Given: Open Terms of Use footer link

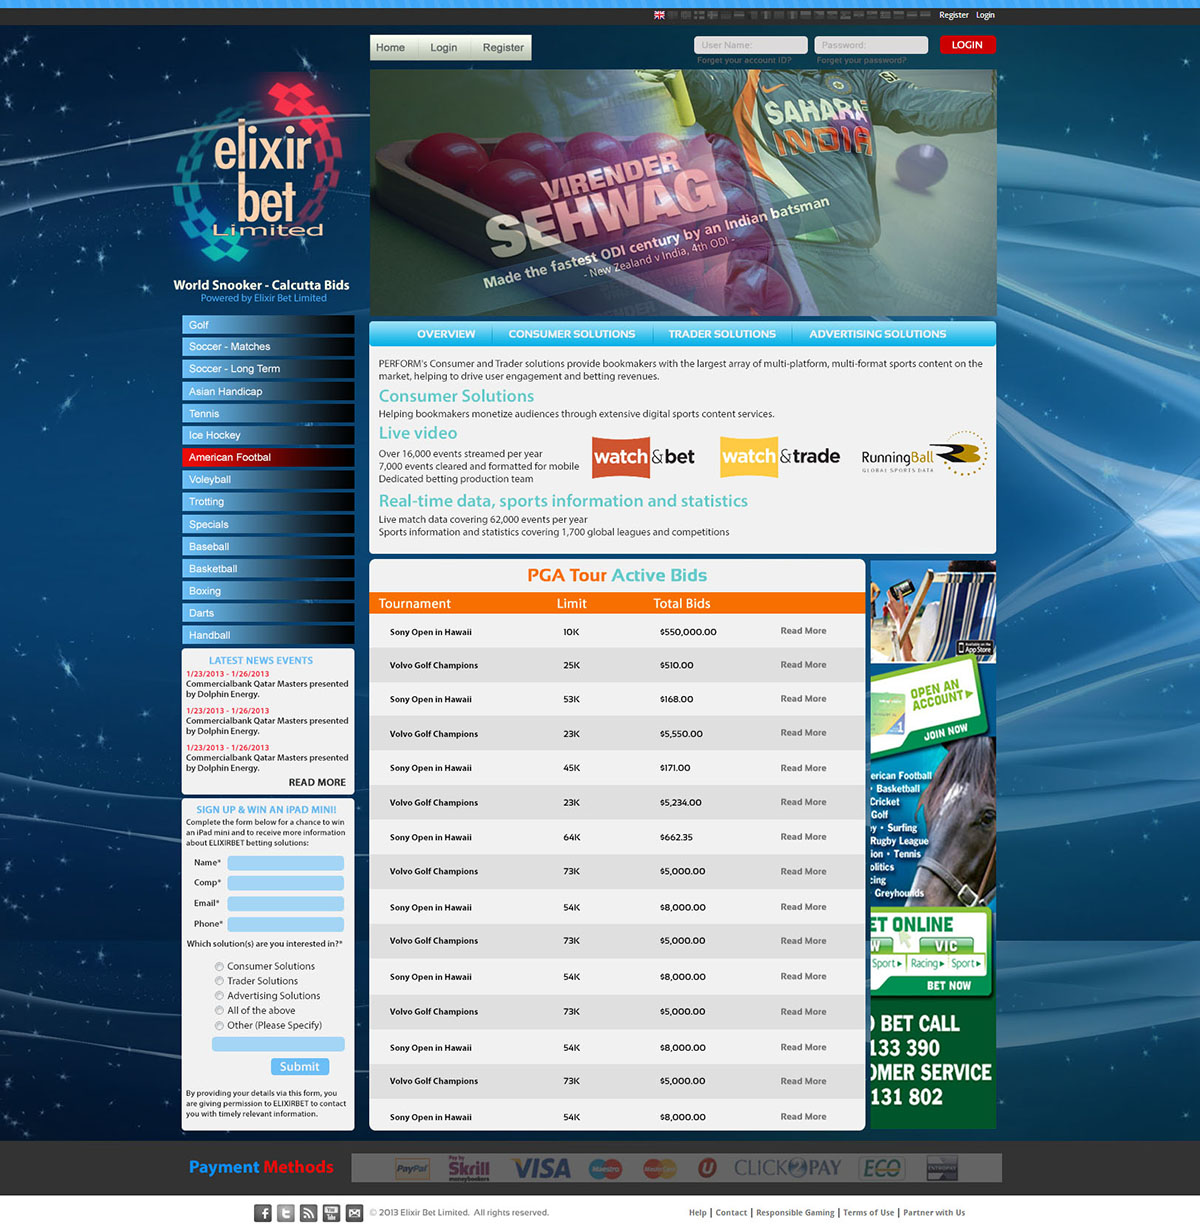Looking at the screenshot, I should (x=868, y=1213).
